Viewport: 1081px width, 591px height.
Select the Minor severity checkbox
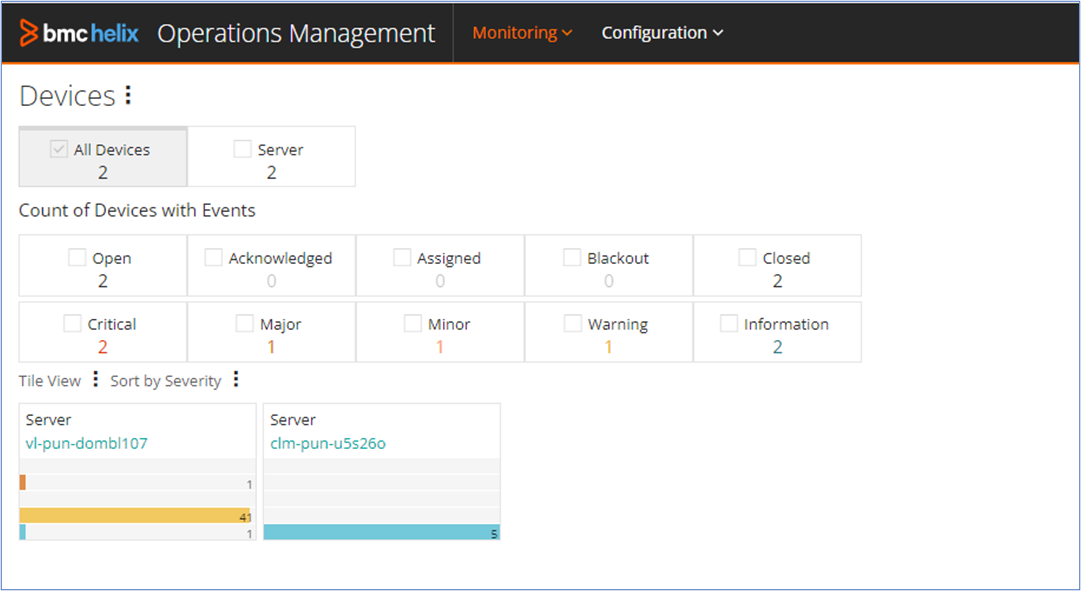413,323
